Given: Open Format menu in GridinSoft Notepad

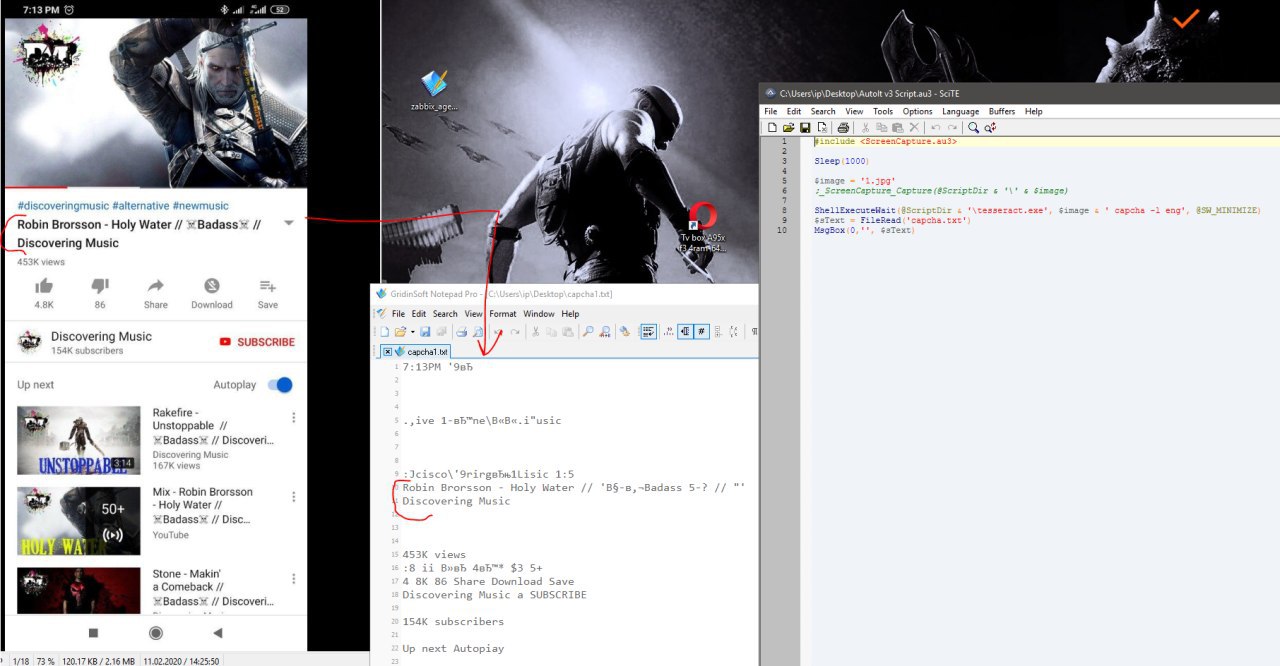Looking at the screenshot, I should tap(503, 314).
